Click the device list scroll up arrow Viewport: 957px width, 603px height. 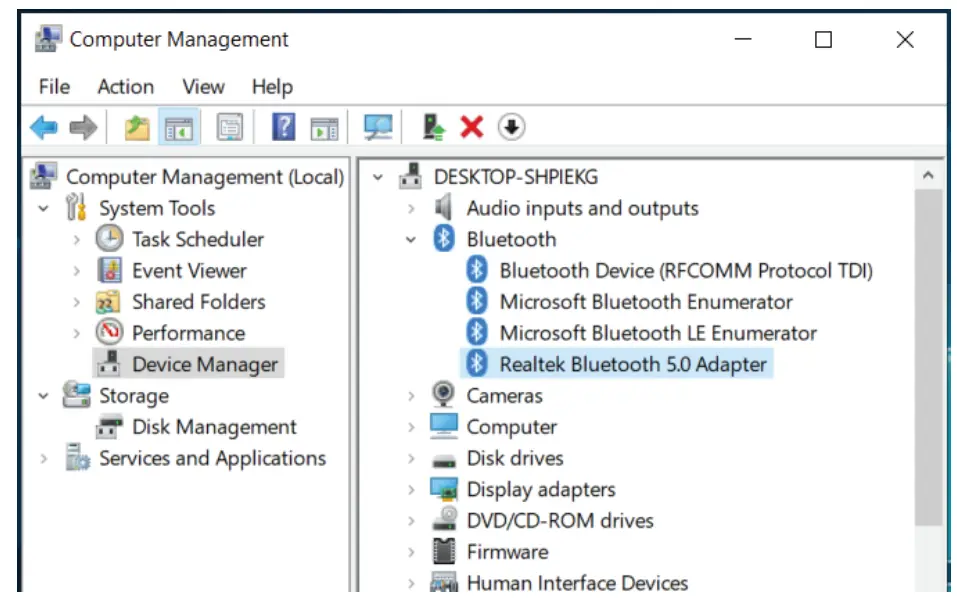928,177
